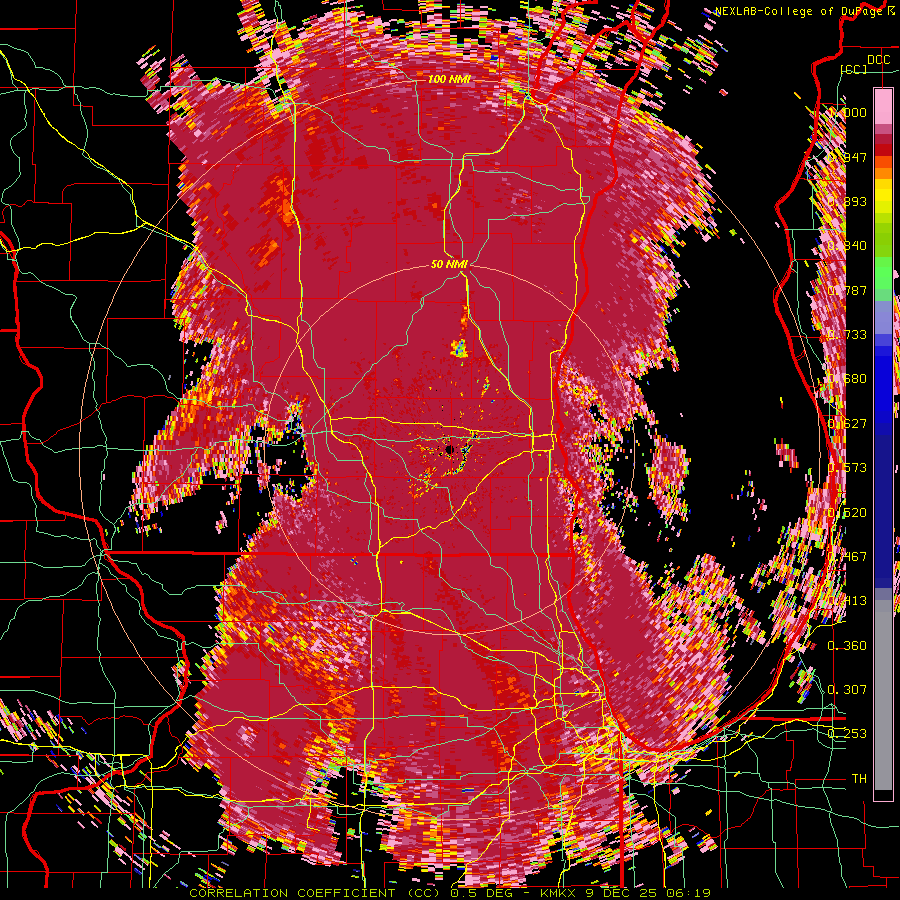Click the 06:19 timestamp
This screenshot has height=900, width=900.
(x=688, y=893)
